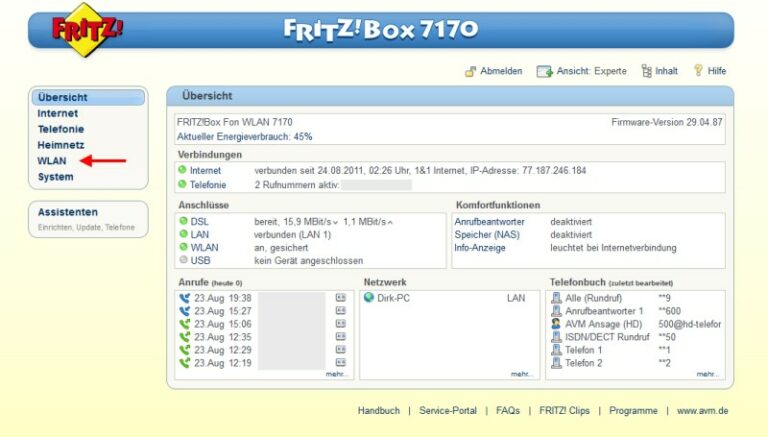
Task: Click call icon for 23.Aug 12:19
Action: (185, 363)
